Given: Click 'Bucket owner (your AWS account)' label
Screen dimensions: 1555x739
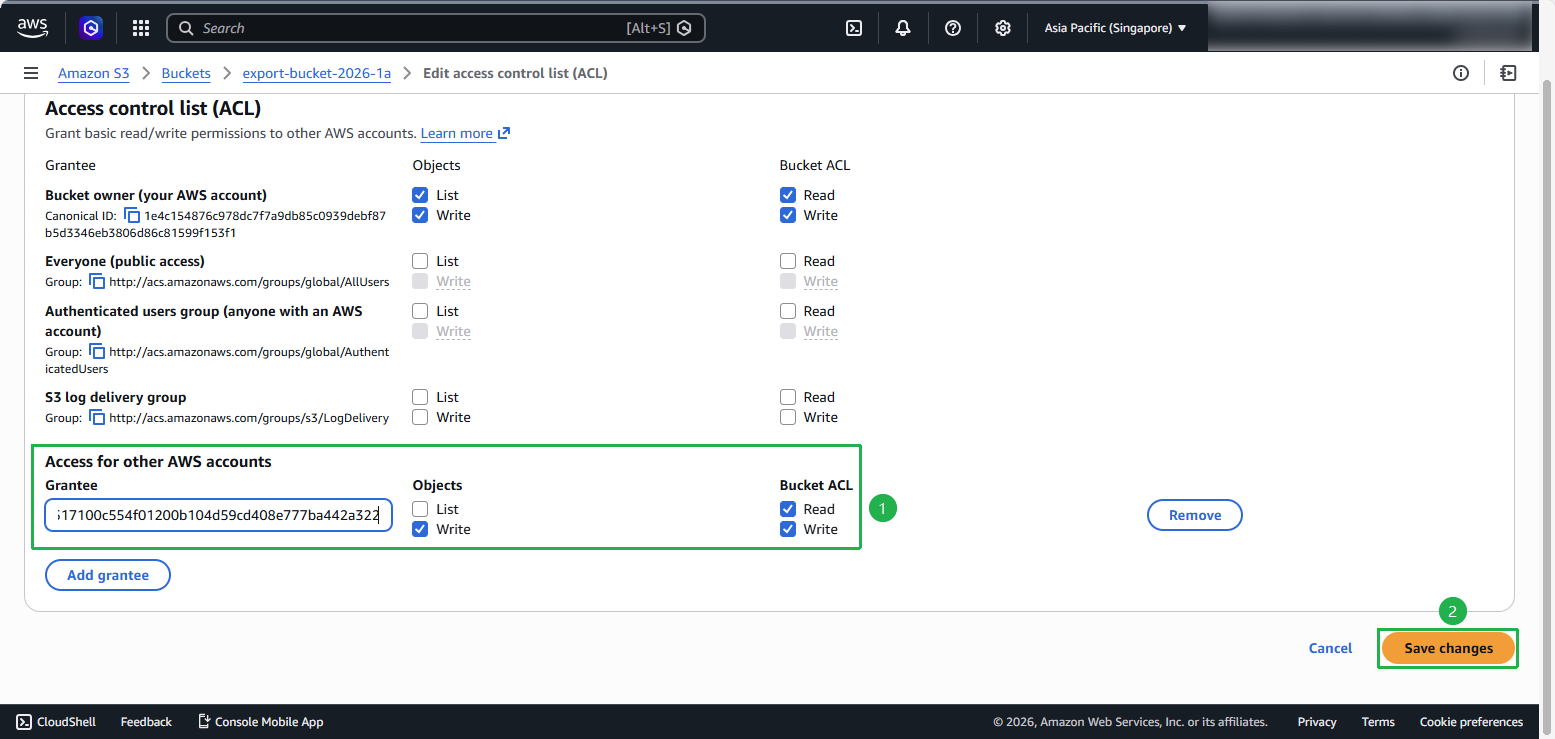Looking at the screenshot, I should click(156, 195).
